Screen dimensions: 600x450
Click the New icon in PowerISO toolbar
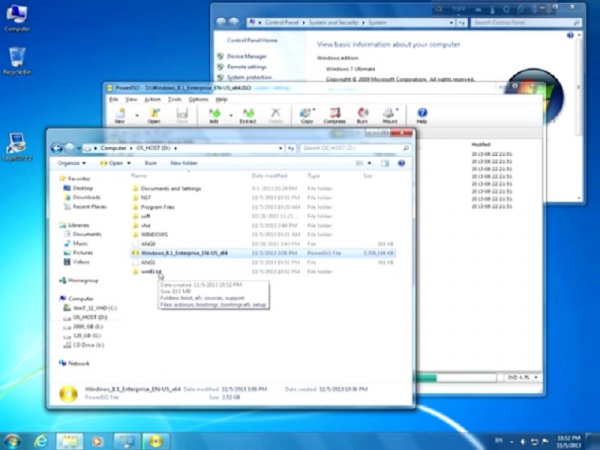click(x=120, y=115)
